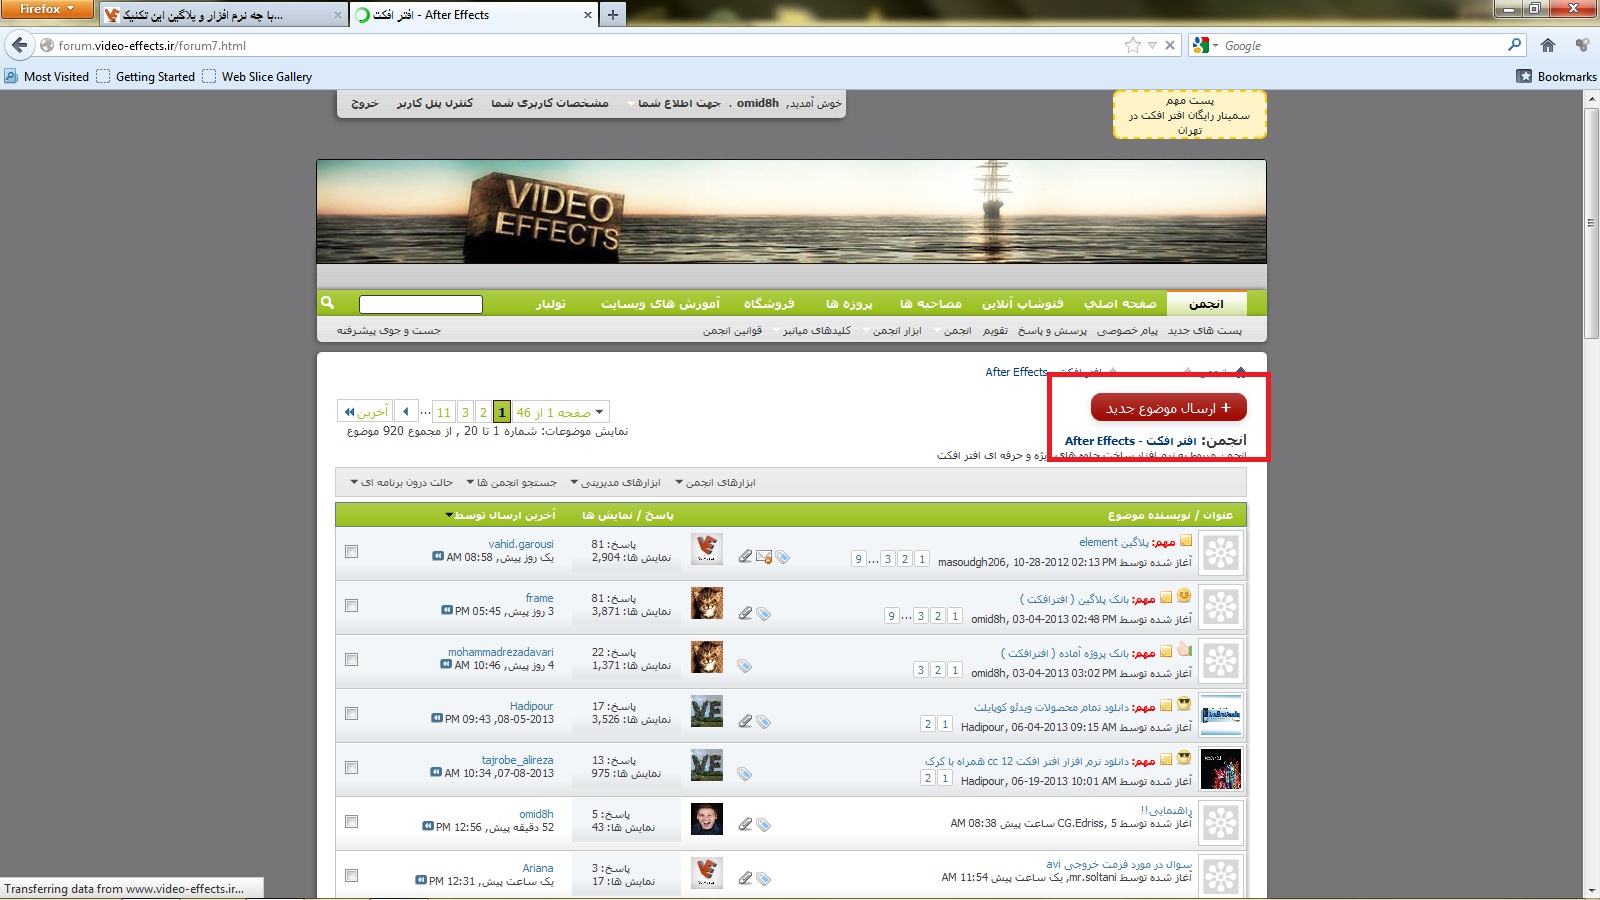Open the 'کلیدهای میانبر' submenu
This screenshot has width=1600, height=900.
click(812, 330)
